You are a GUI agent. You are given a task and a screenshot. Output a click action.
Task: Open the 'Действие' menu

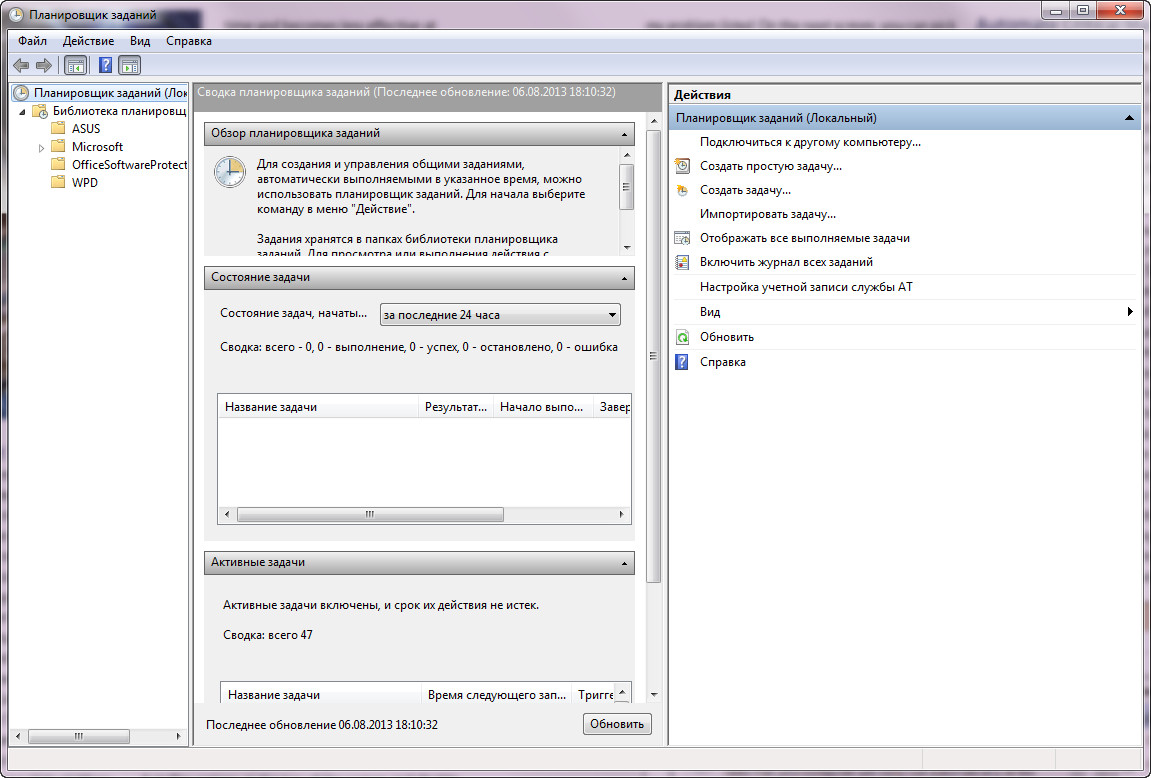(88, 41)
